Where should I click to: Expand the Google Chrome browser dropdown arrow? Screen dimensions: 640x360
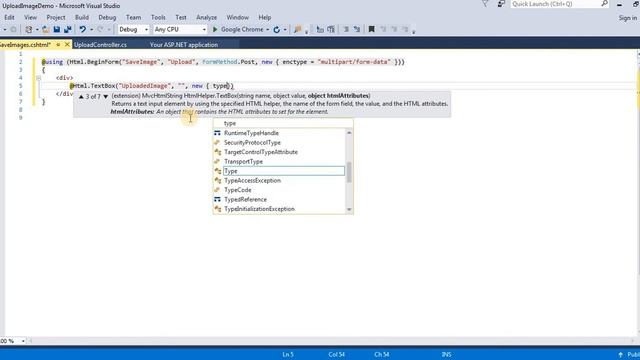point(267,30)
